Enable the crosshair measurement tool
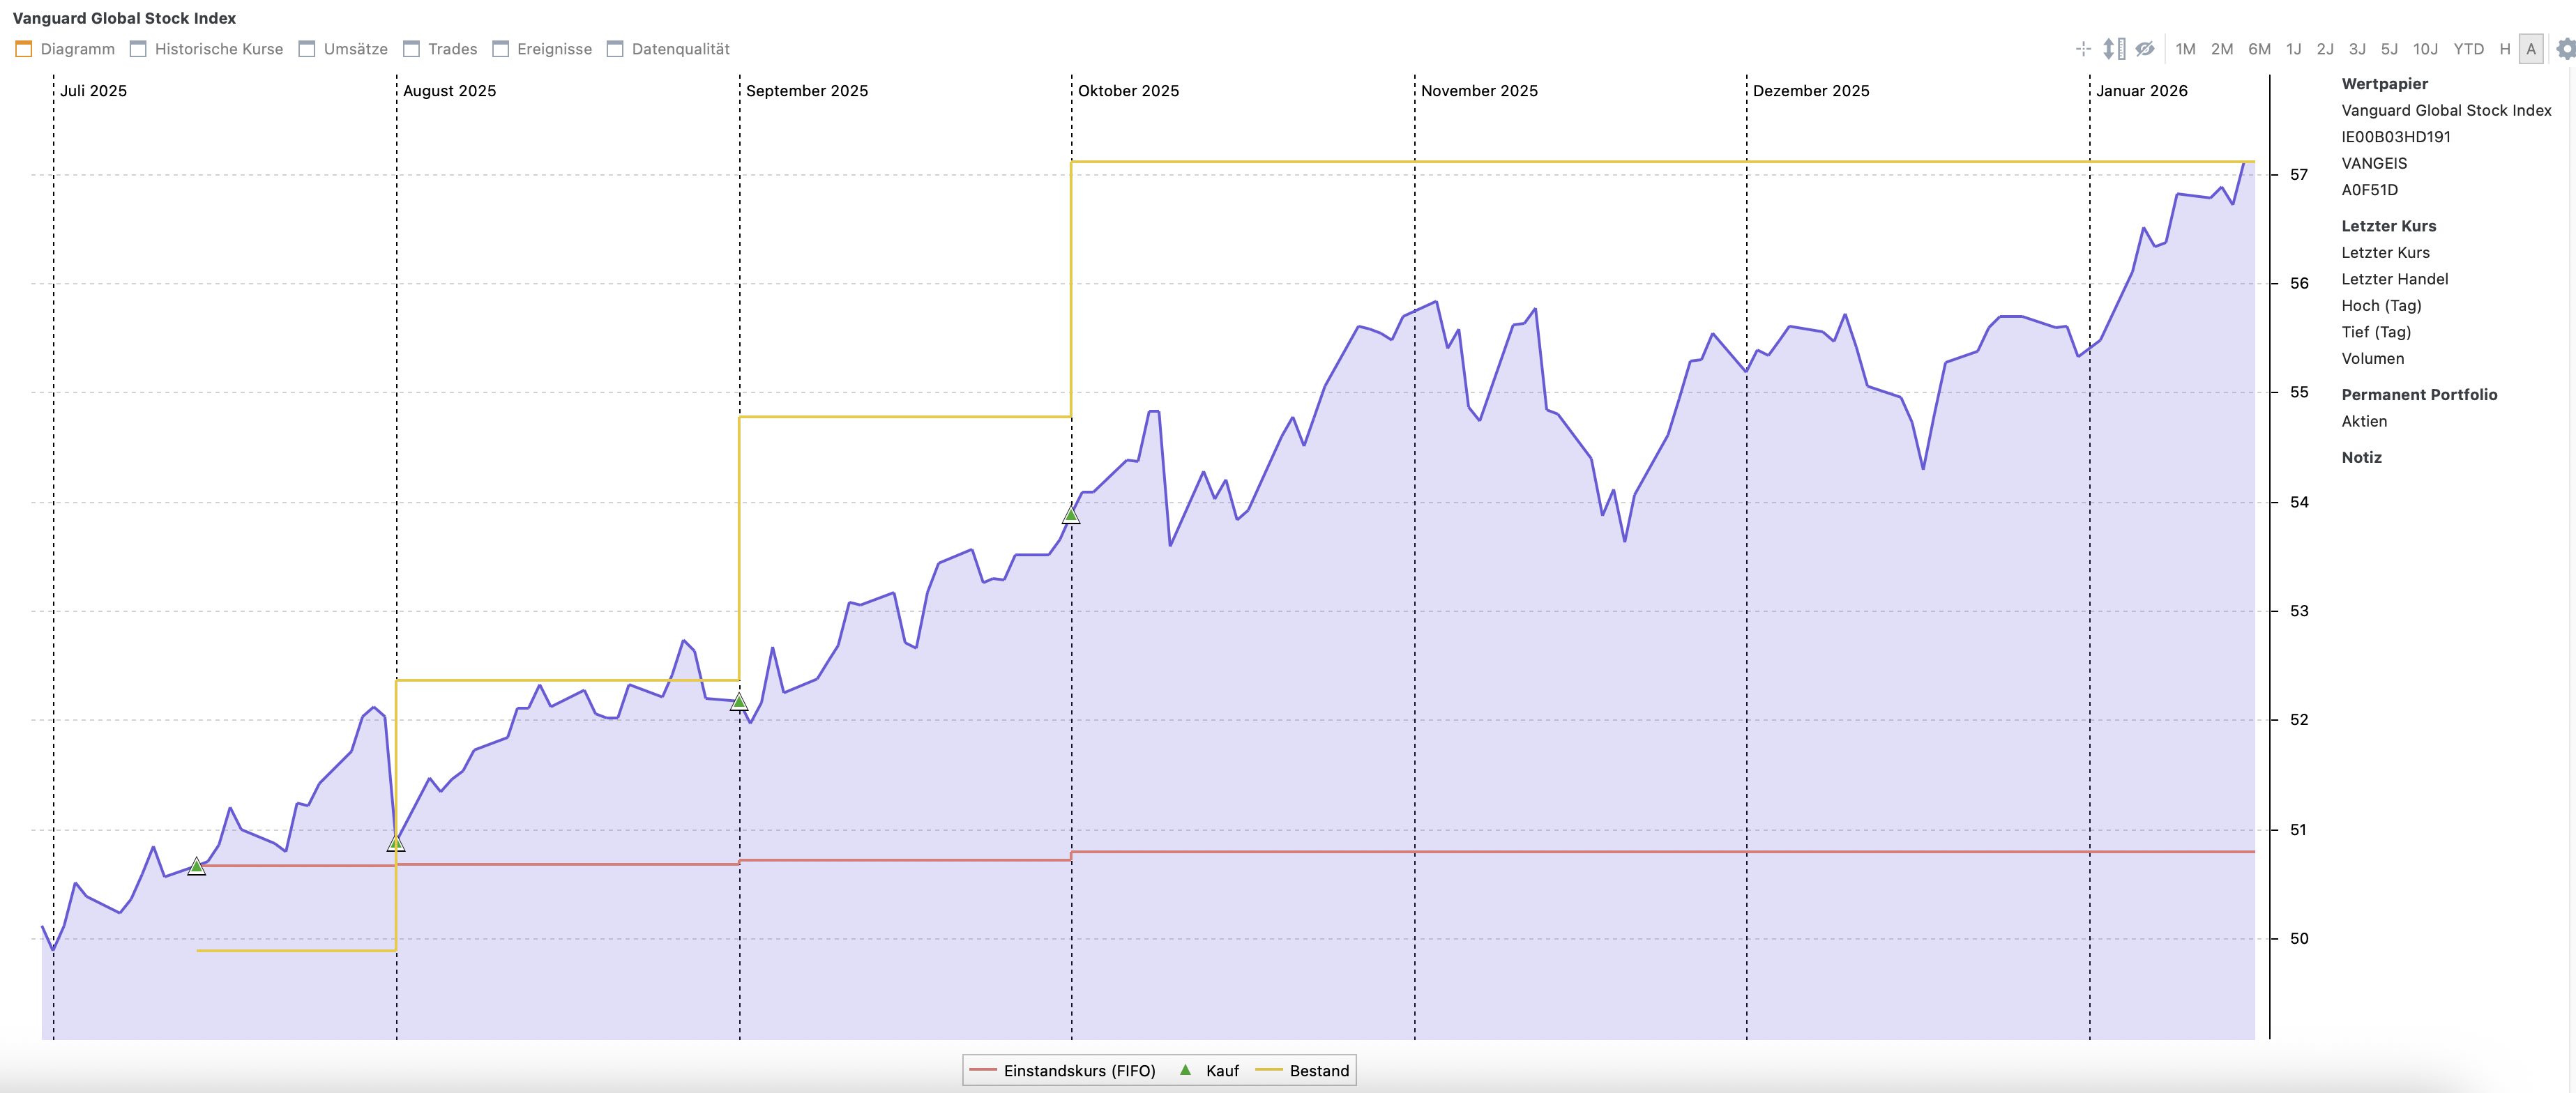The height and width of the screenshot is (1093, 2576). (2083, 49)
